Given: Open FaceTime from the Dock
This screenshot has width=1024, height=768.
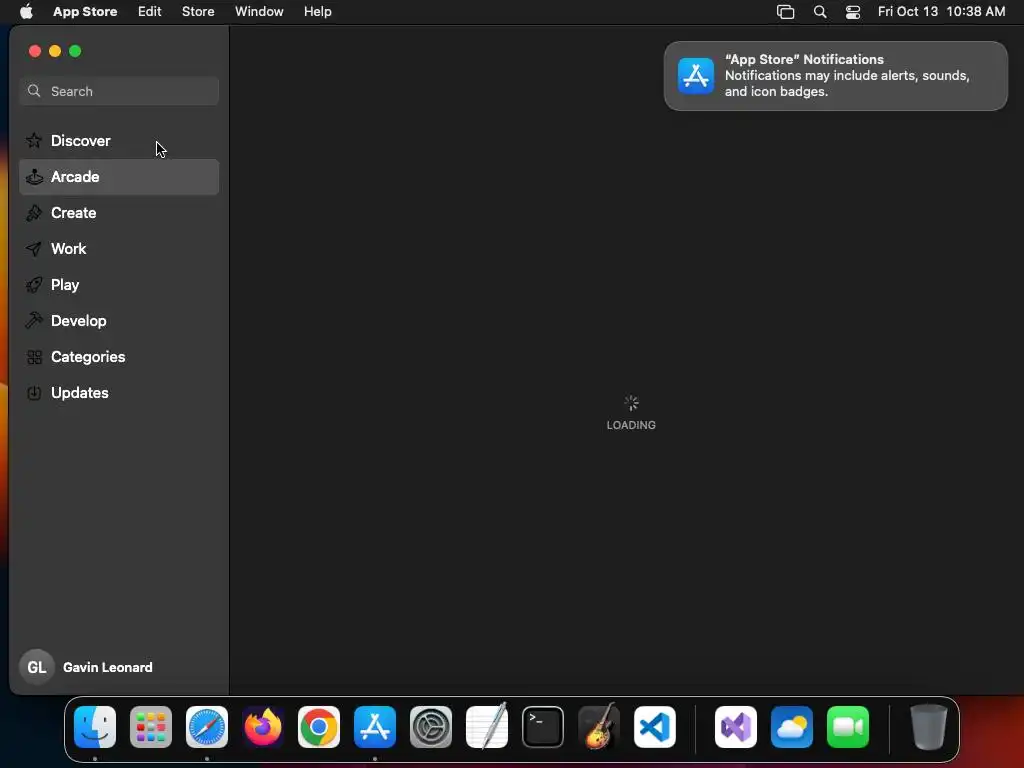Looking at the screenshot, I should pos(848,727).
